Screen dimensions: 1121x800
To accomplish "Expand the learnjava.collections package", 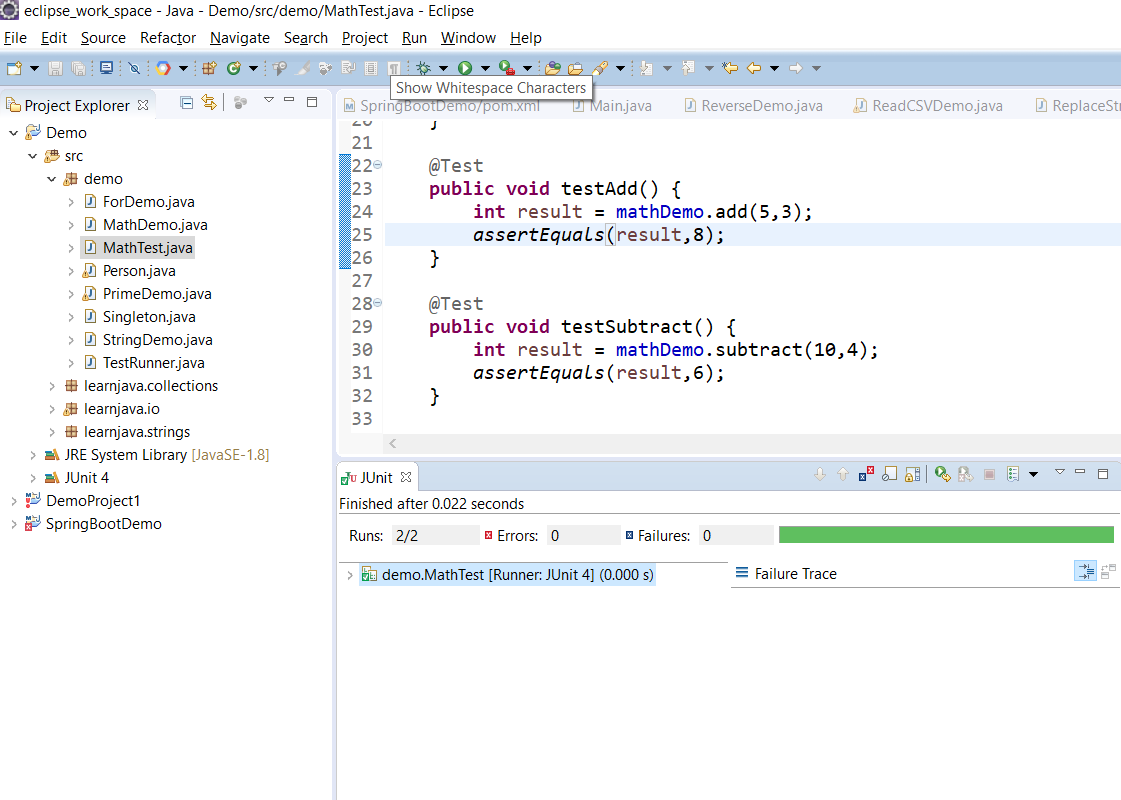I will [52, 386].
